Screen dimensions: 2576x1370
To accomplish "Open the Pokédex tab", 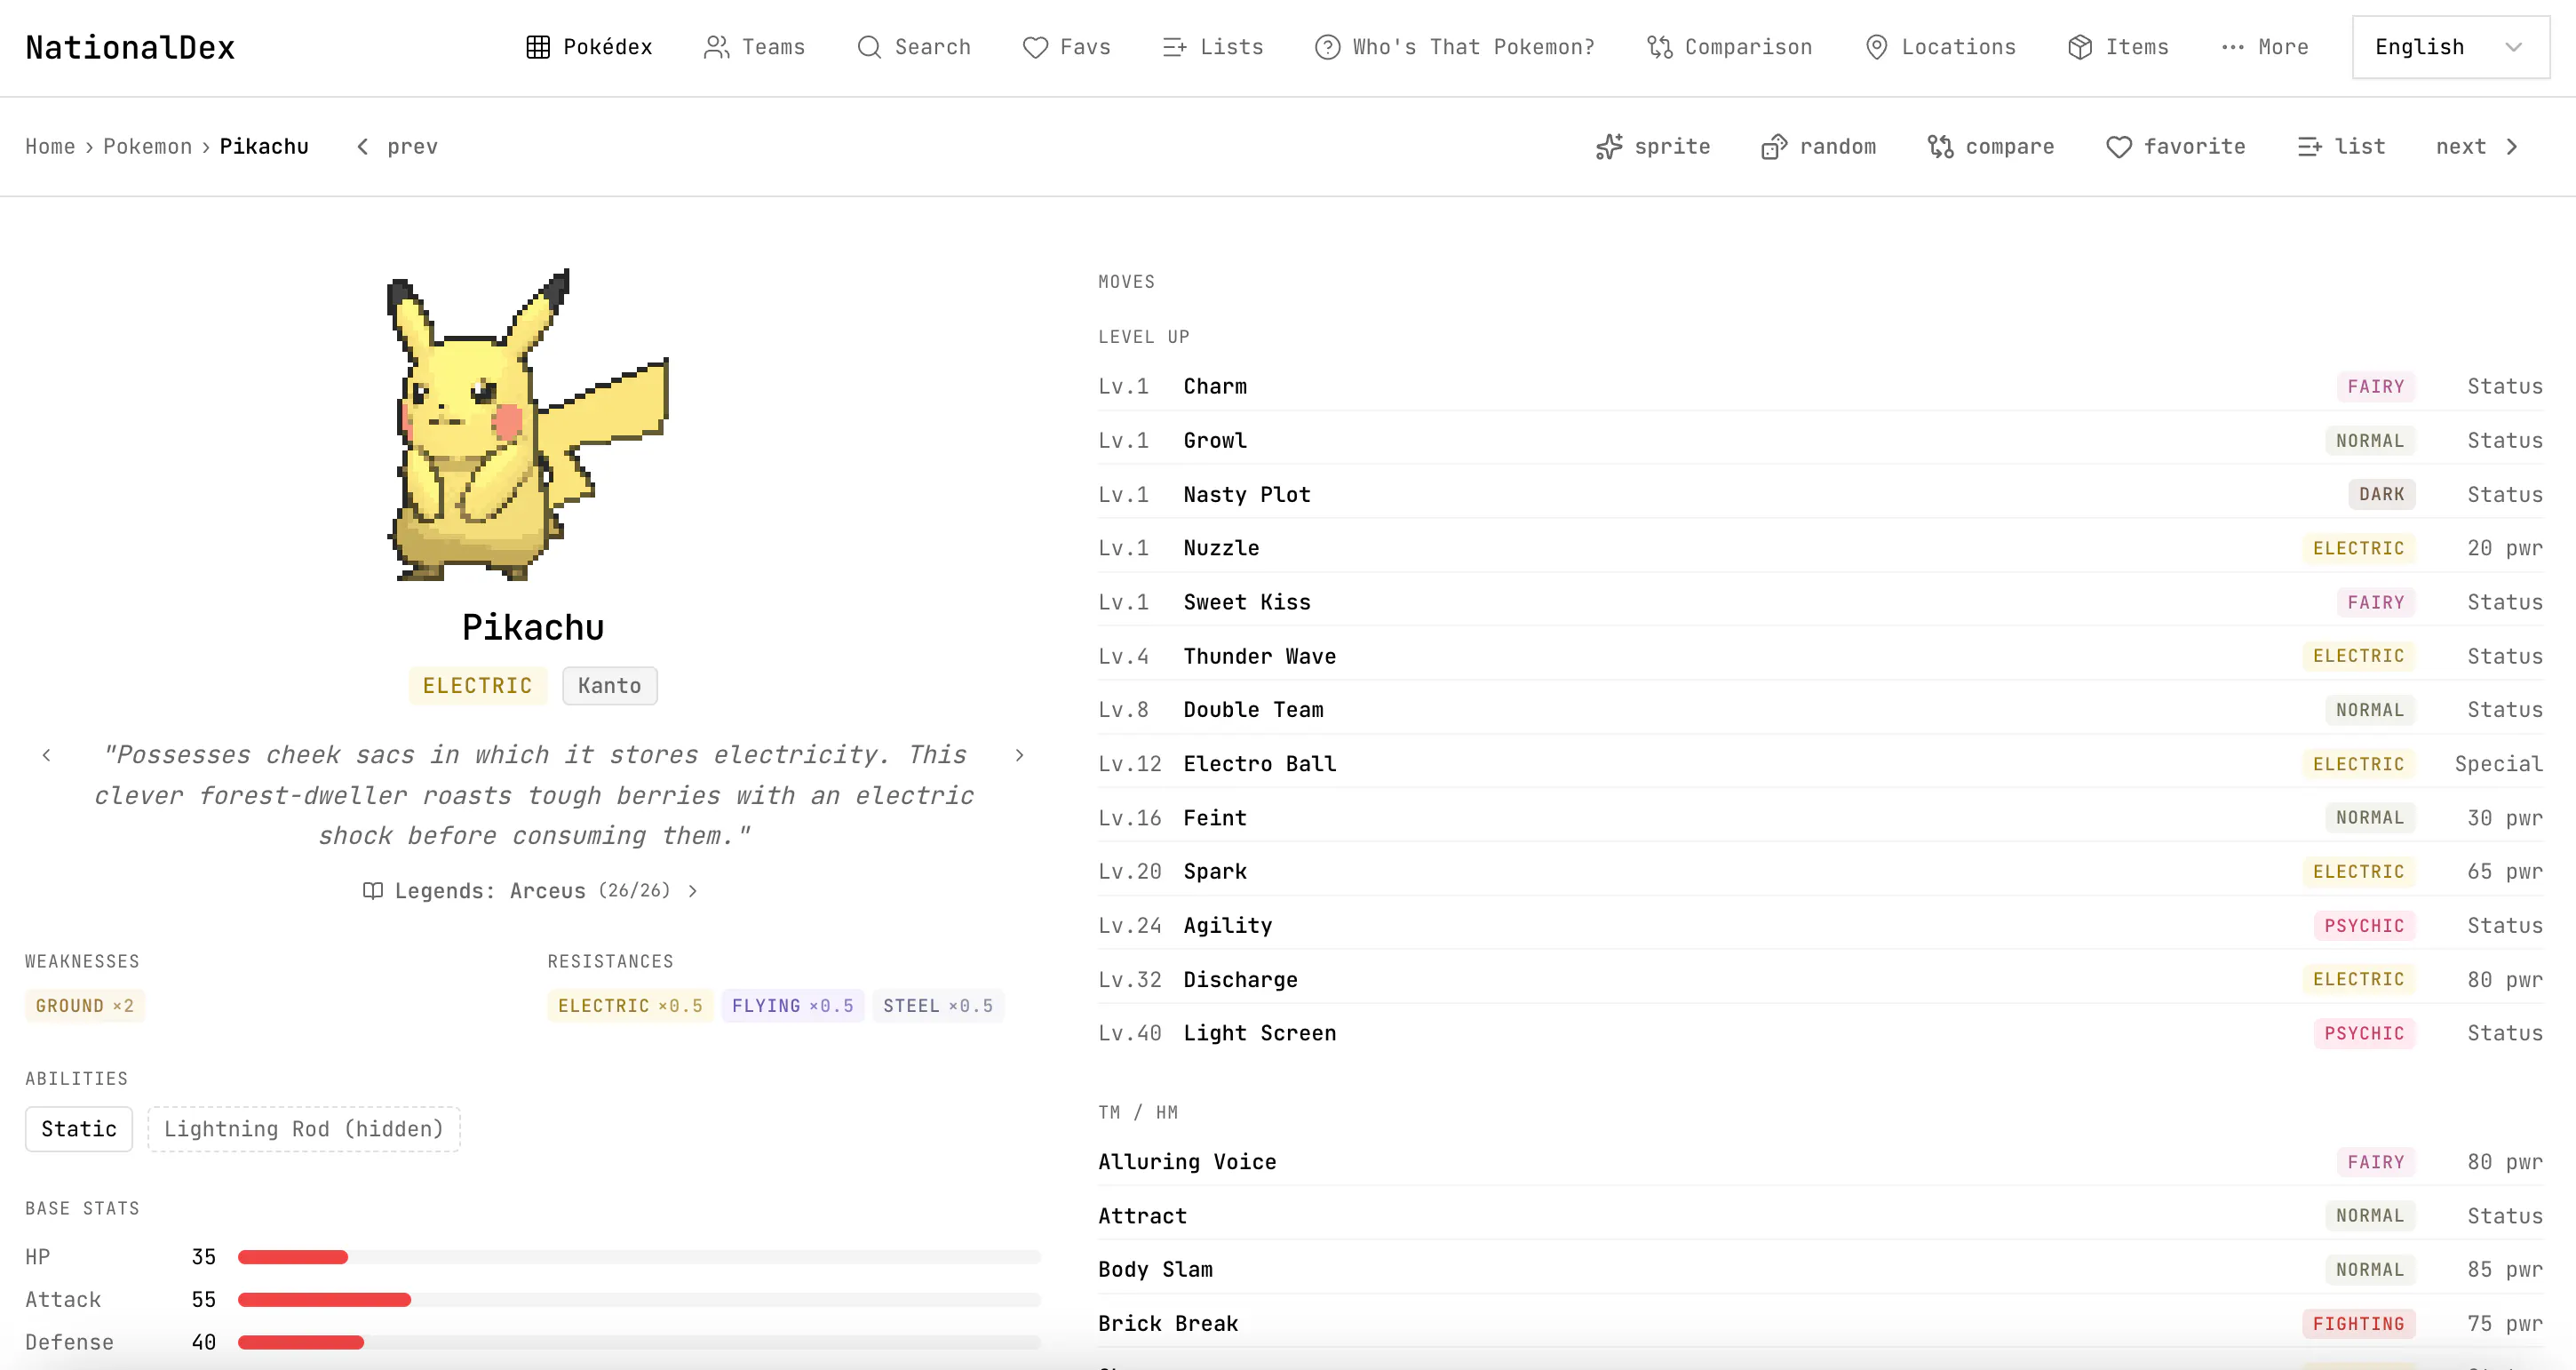I will click(589, 47).
